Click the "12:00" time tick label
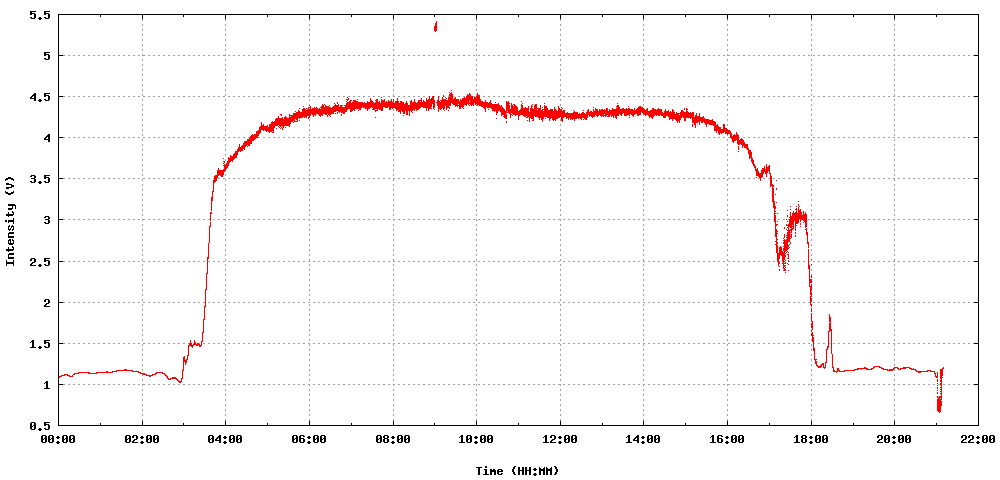The image size is (1000, 480). pyautogui.click(x=560, y=439)
